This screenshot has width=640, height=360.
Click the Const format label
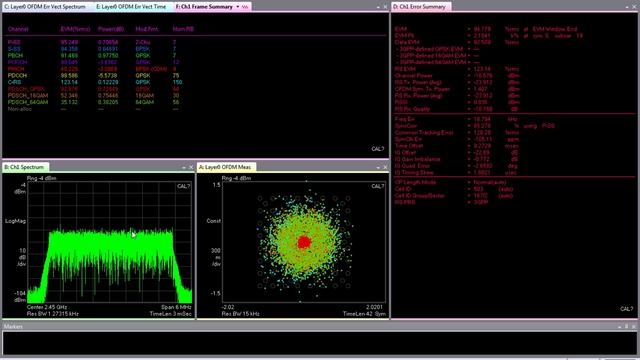213,221
